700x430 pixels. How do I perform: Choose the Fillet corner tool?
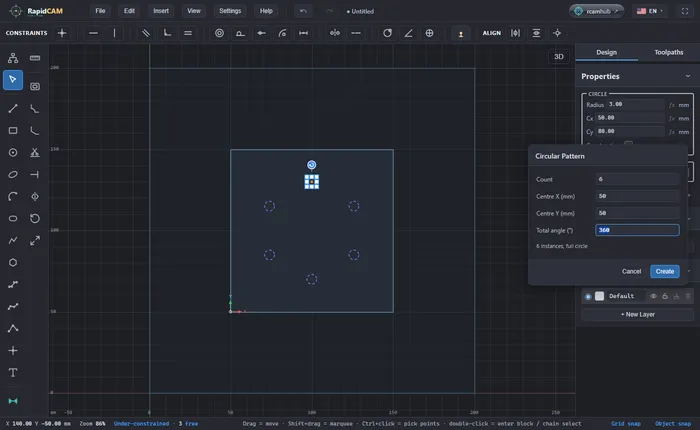35,130
